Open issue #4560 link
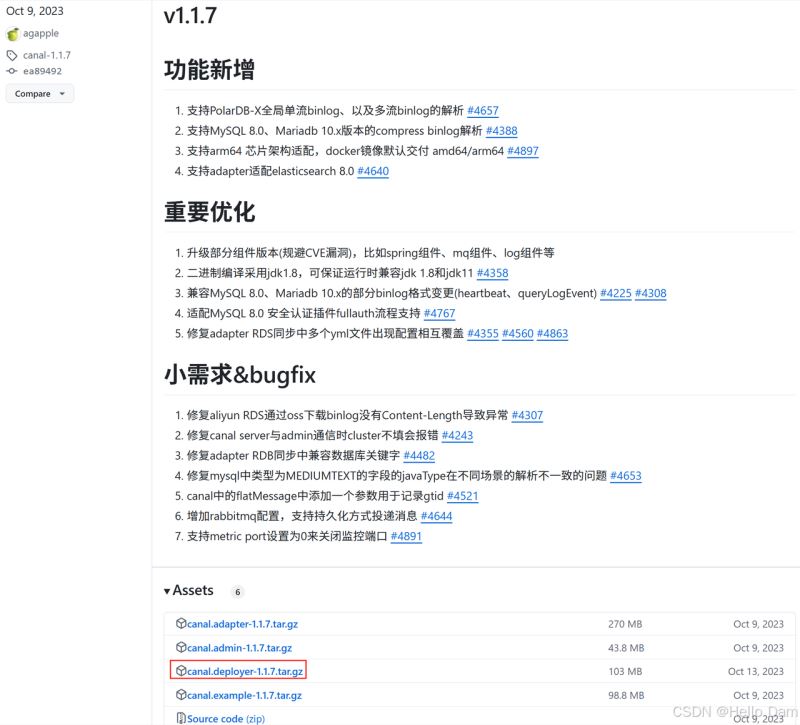 point(518,334)
